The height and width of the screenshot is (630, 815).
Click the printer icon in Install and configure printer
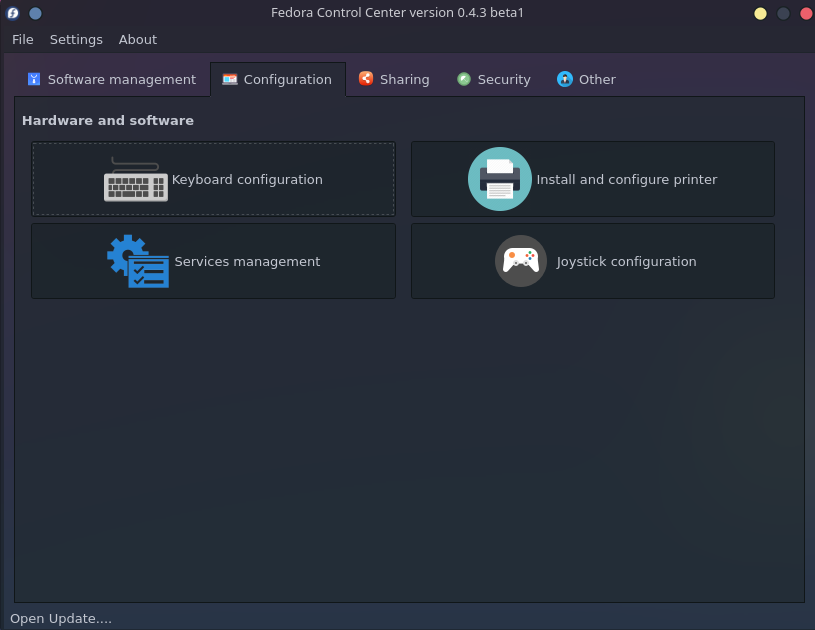[499, 179]
